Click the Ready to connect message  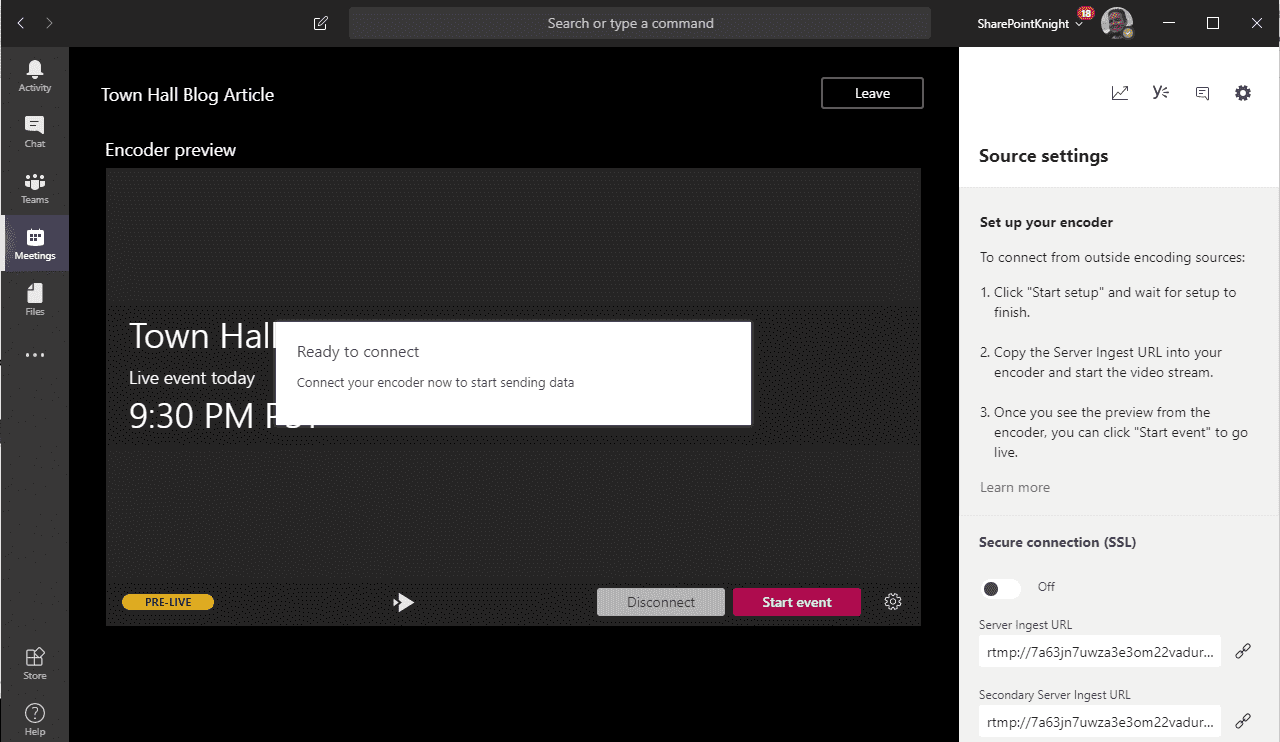513,373
